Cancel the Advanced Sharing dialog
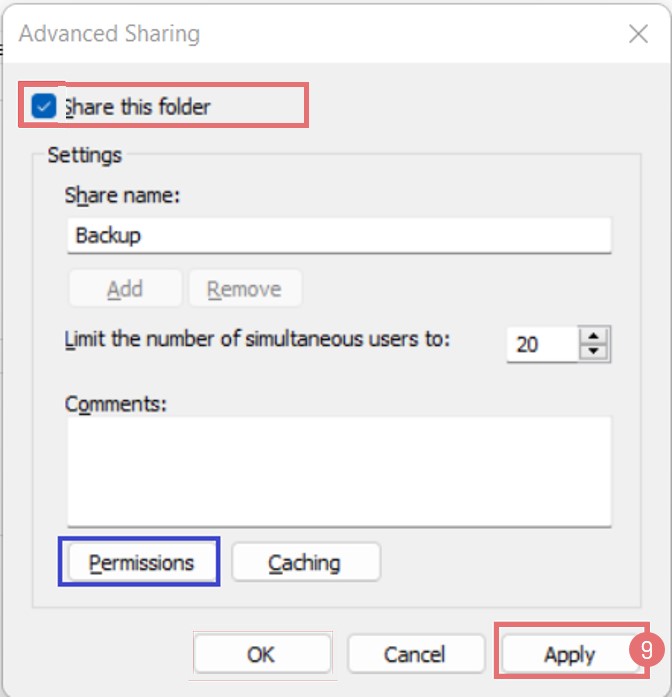The height and width of the screenshot is (697, 672). 414,655
